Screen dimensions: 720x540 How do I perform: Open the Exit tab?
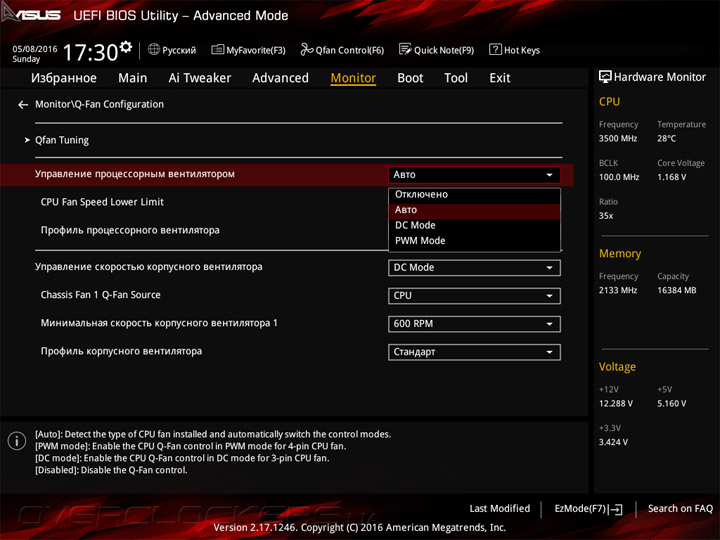point(500,78)
